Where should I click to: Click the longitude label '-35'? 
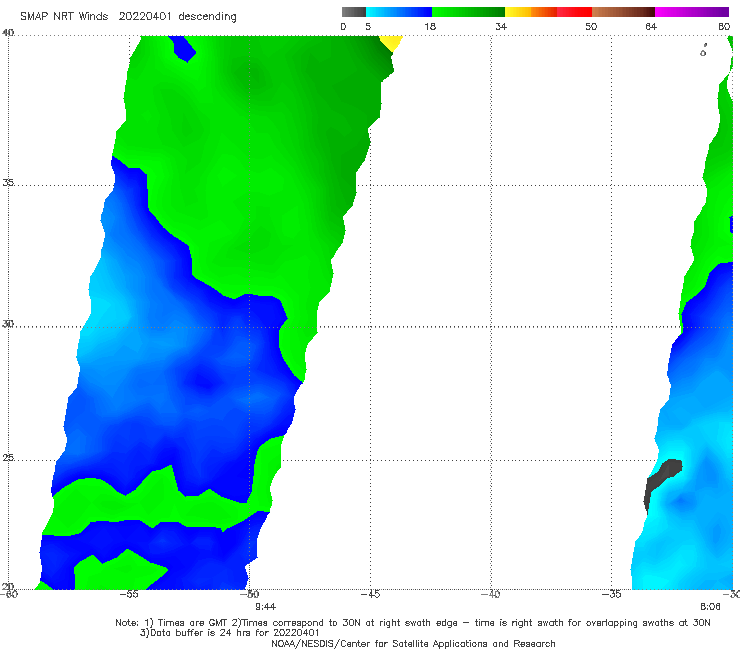(x=612, y=594)
